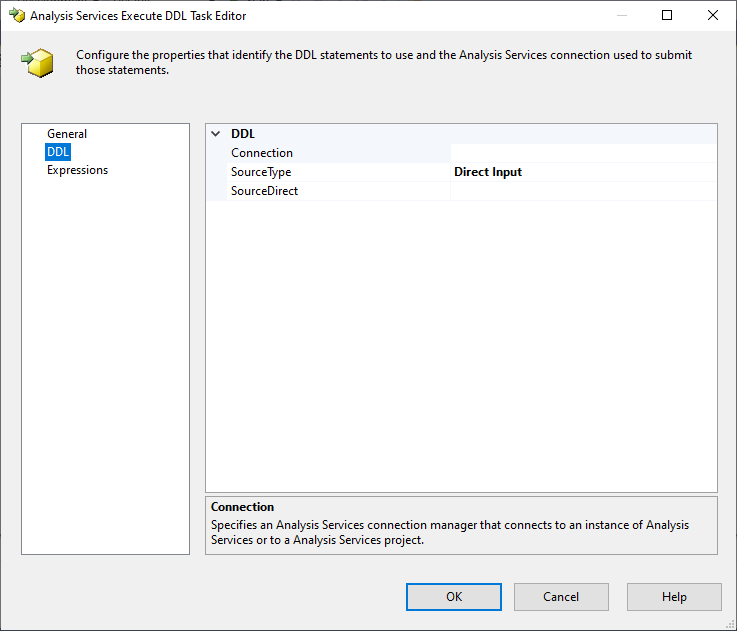Click the empty SourceDirect value field
737x631 pixels.
[x=583, y=191]
